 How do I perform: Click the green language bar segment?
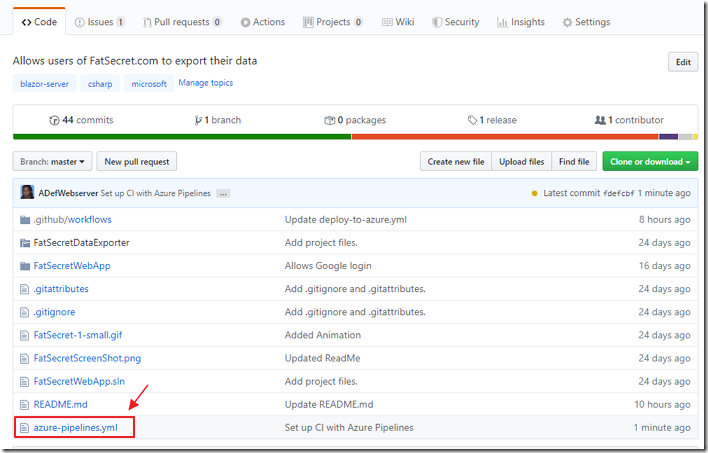[x=182, y=136]
